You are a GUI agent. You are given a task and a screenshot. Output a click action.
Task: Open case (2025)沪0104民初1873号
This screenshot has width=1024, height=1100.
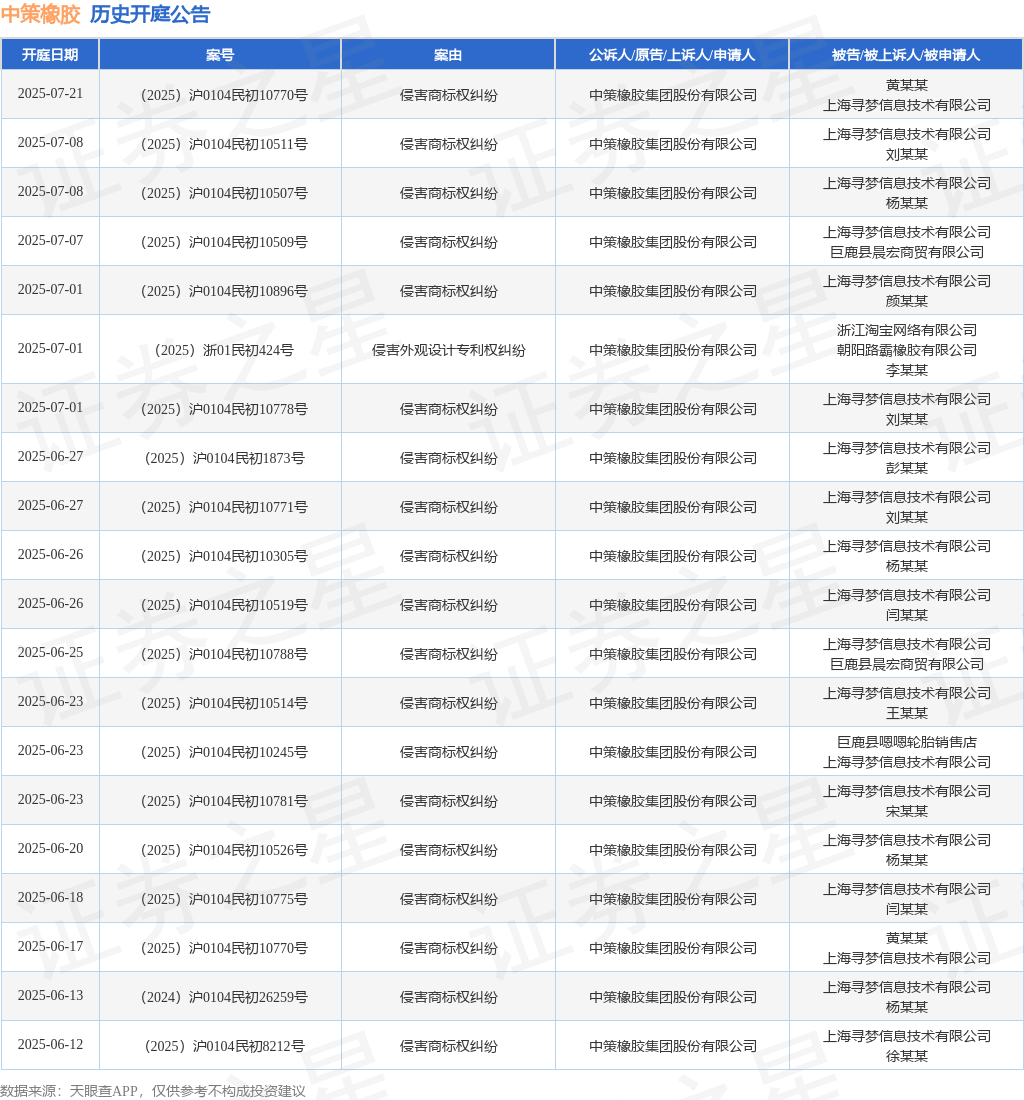224,457
